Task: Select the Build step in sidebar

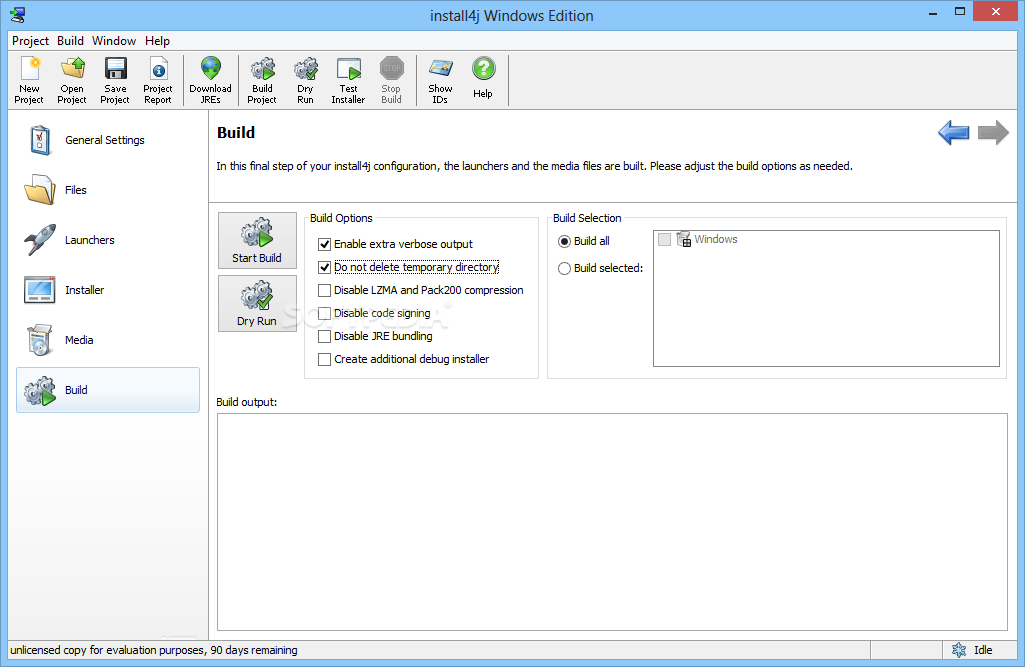Action: click(x=108, y=390)
